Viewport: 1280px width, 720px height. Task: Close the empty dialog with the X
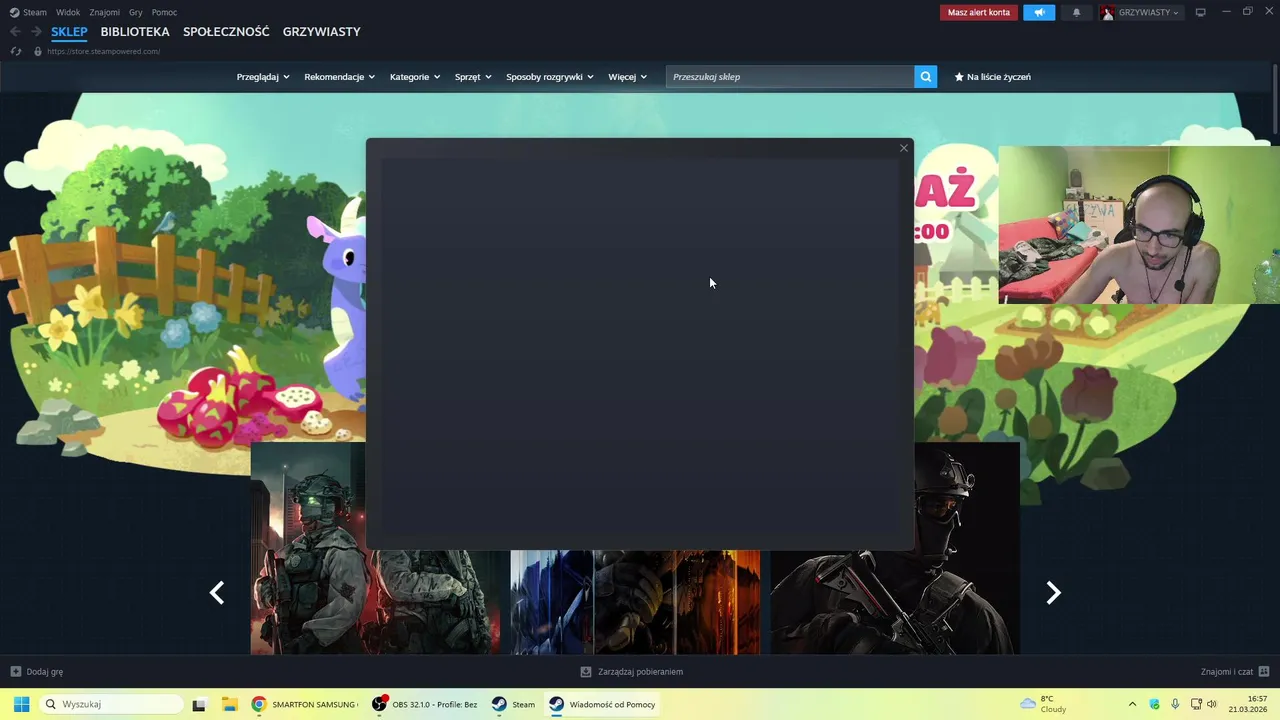[904, 148]
